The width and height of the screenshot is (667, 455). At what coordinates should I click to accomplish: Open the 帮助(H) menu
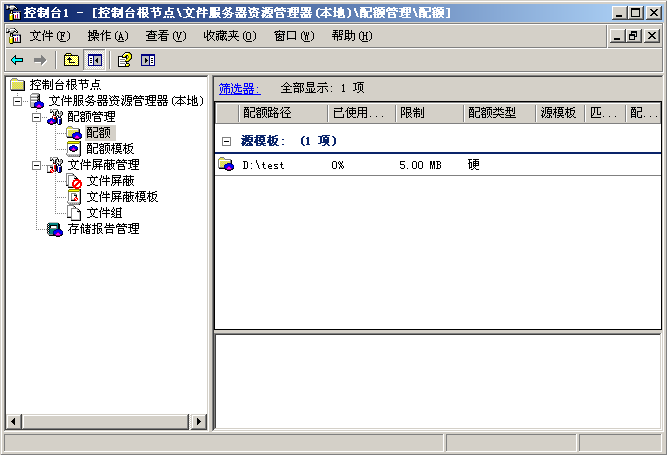352,36
